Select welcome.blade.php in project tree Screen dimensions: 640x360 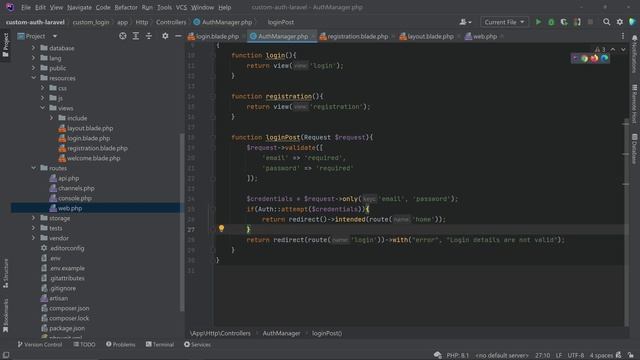tap(93, 158)
